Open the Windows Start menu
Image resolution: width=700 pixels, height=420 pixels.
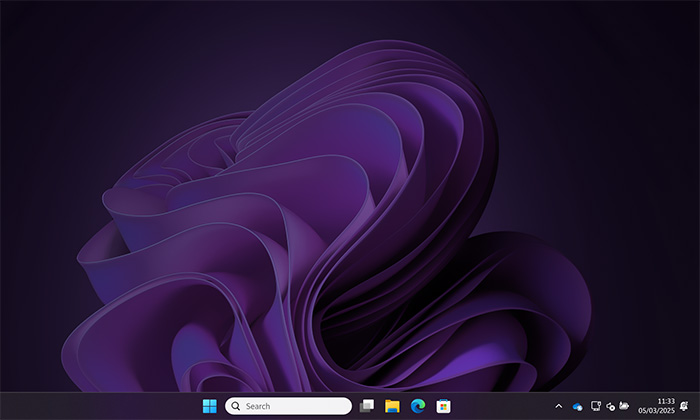[209, 406]
